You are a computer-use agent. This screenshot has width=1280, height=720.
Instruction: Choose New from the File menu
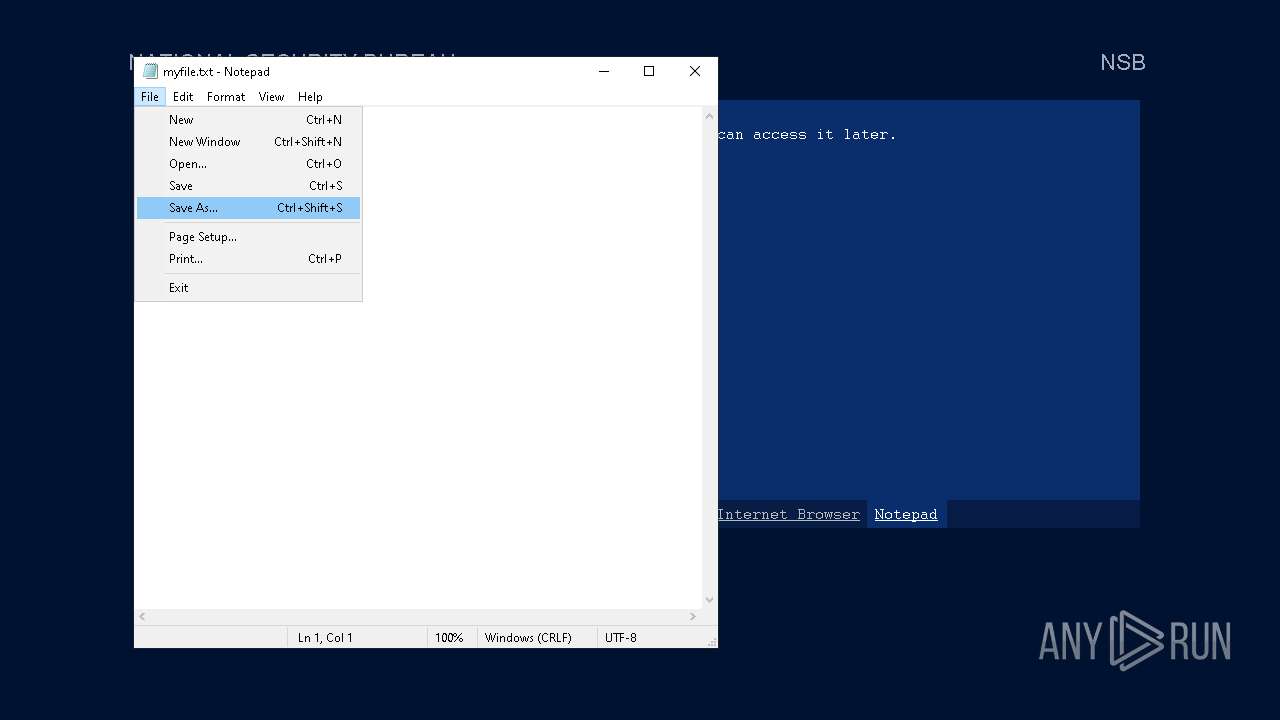(x=248, y=119)
